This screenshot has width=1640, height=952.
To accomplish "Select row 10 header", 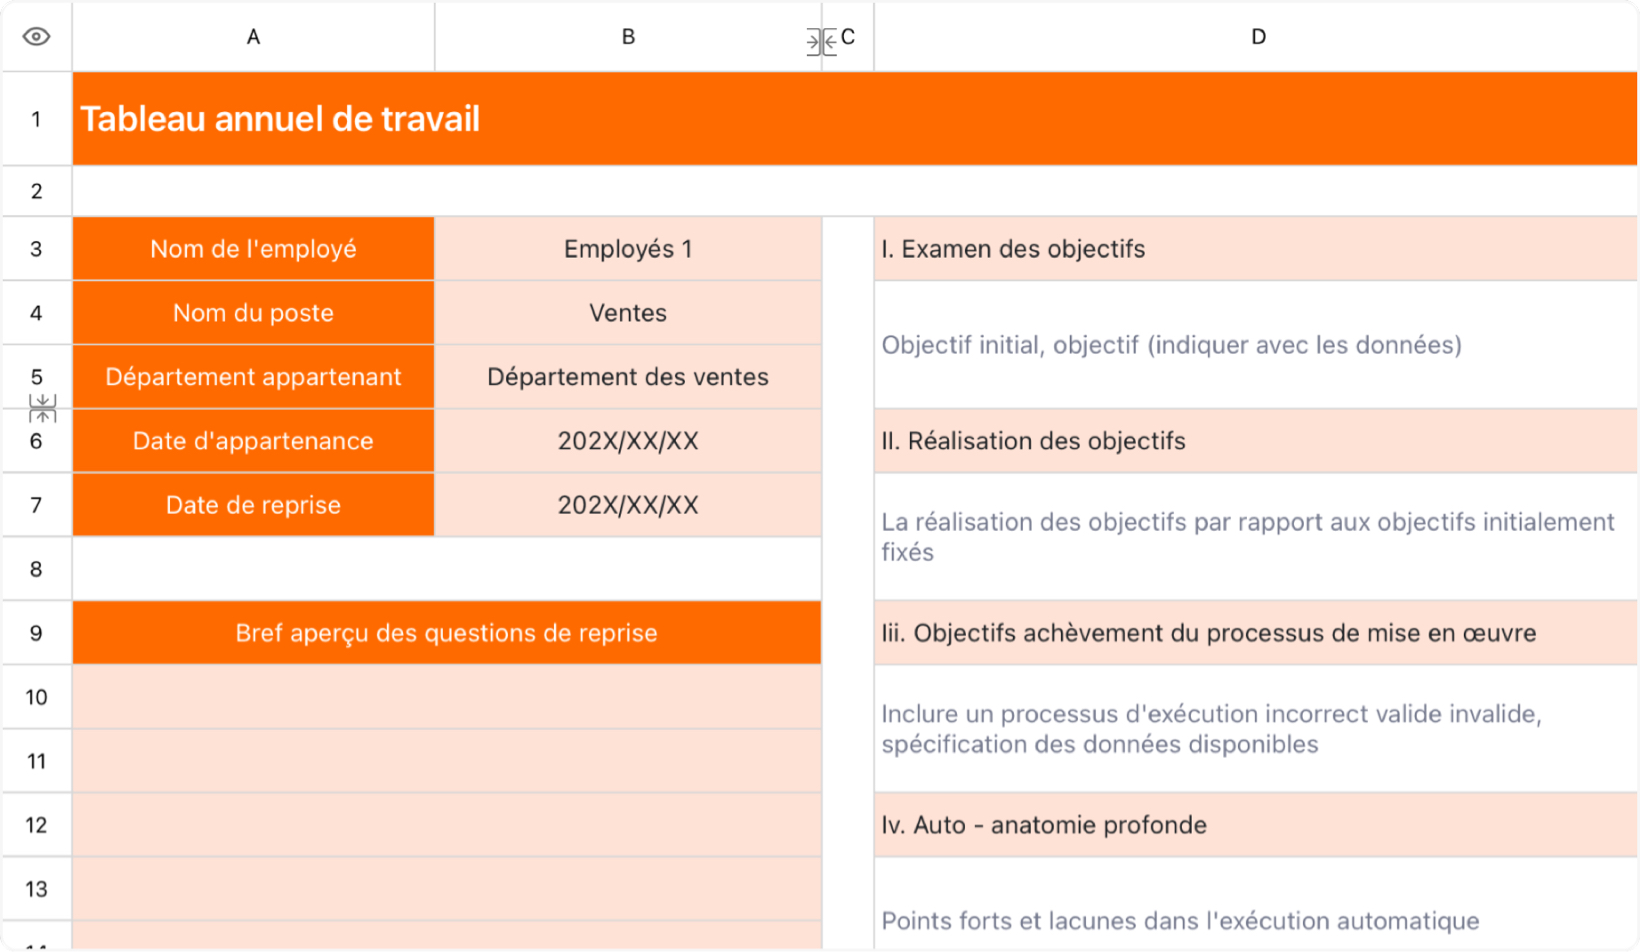I will click(x=36, y=697).
